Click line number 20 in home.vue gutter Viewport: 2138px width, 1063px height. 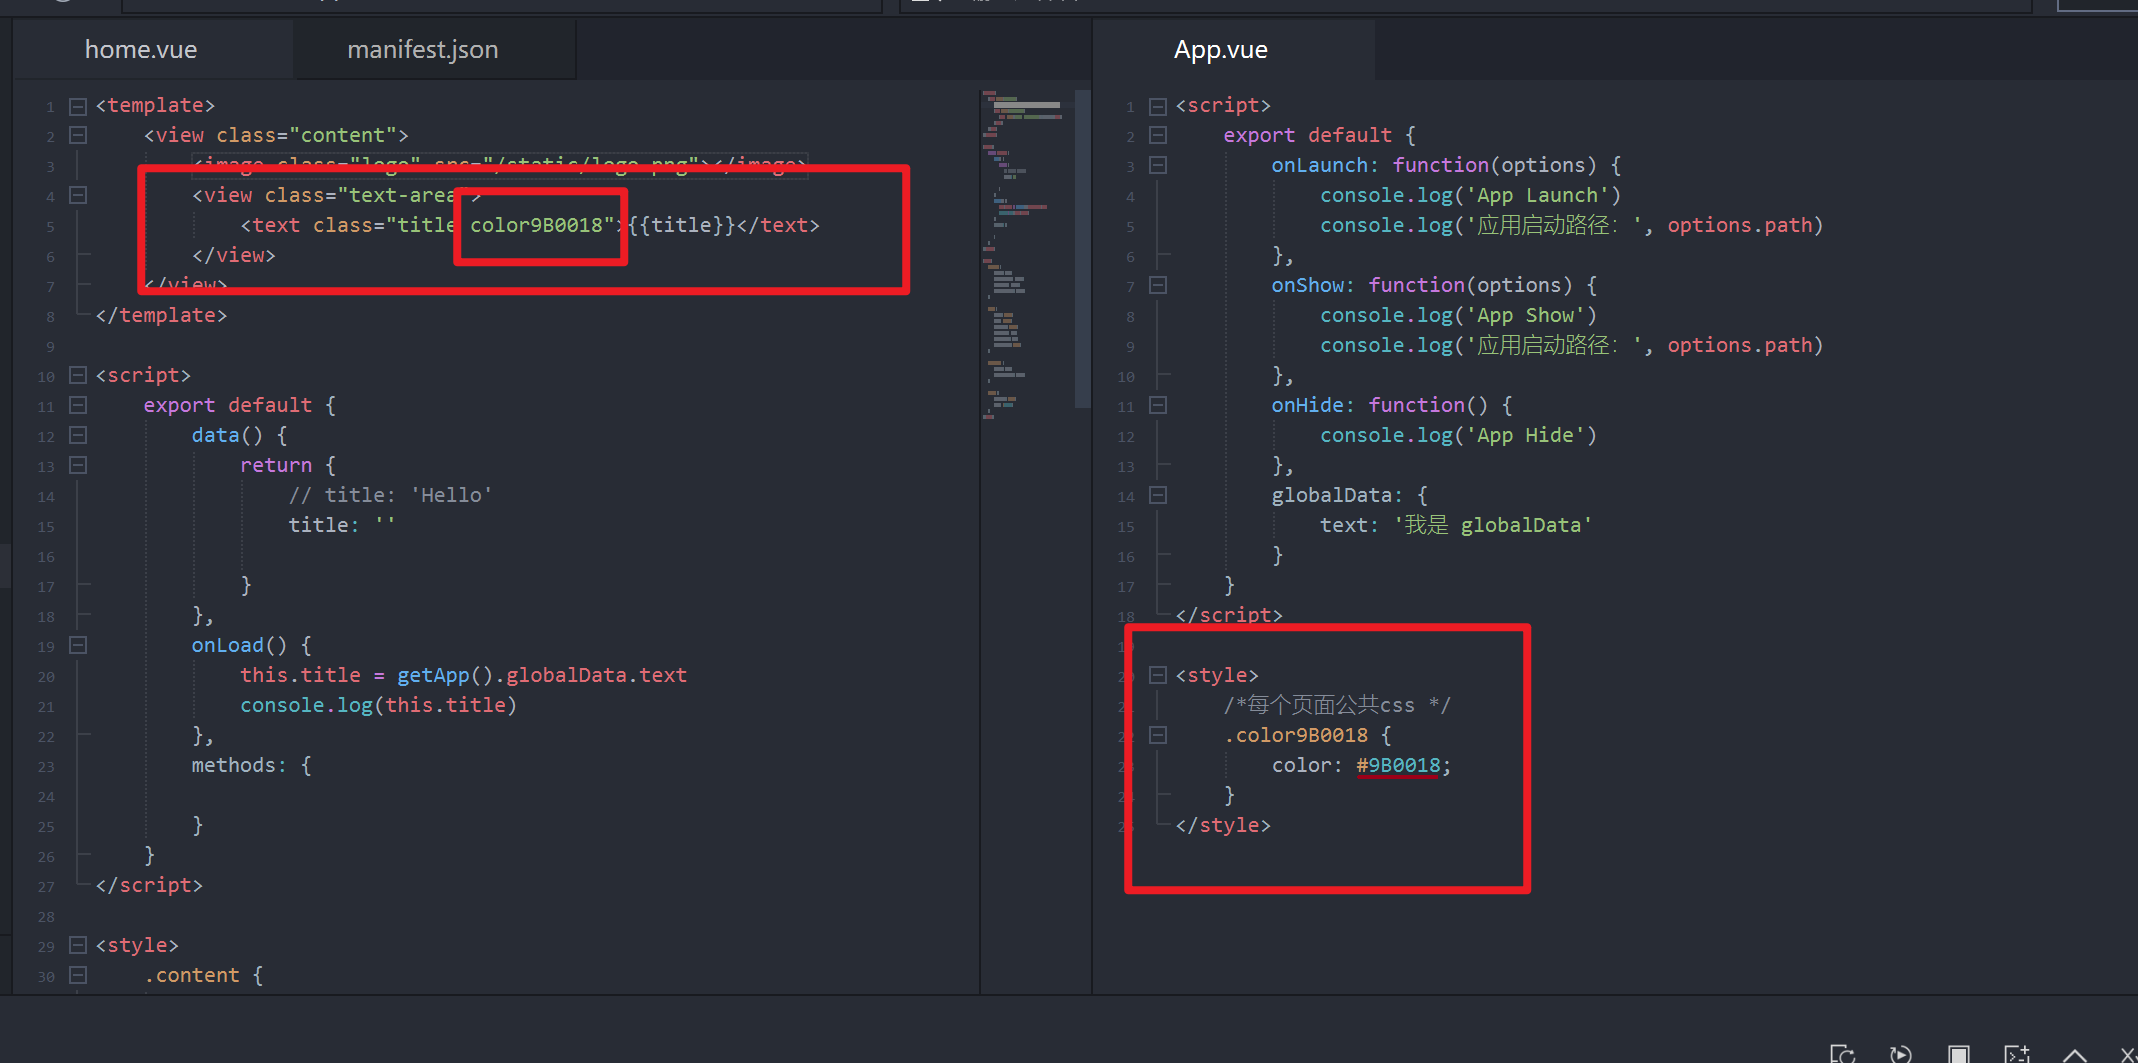click(x=46, y=677)
